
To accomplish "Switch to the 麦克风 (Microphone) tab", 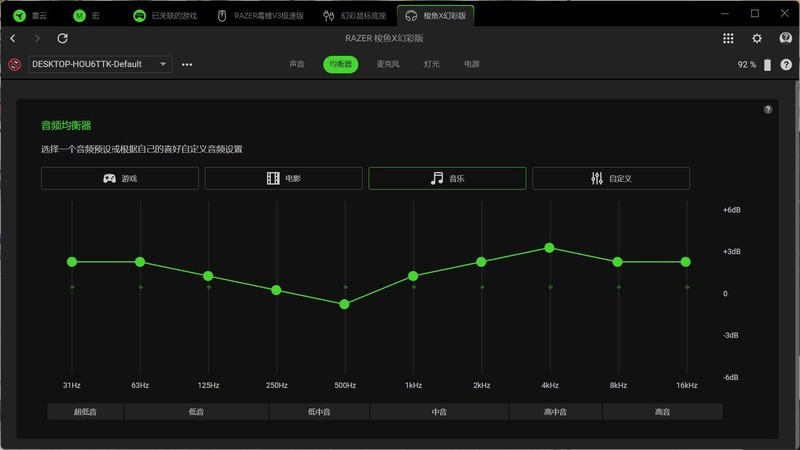I will [388, 64].
